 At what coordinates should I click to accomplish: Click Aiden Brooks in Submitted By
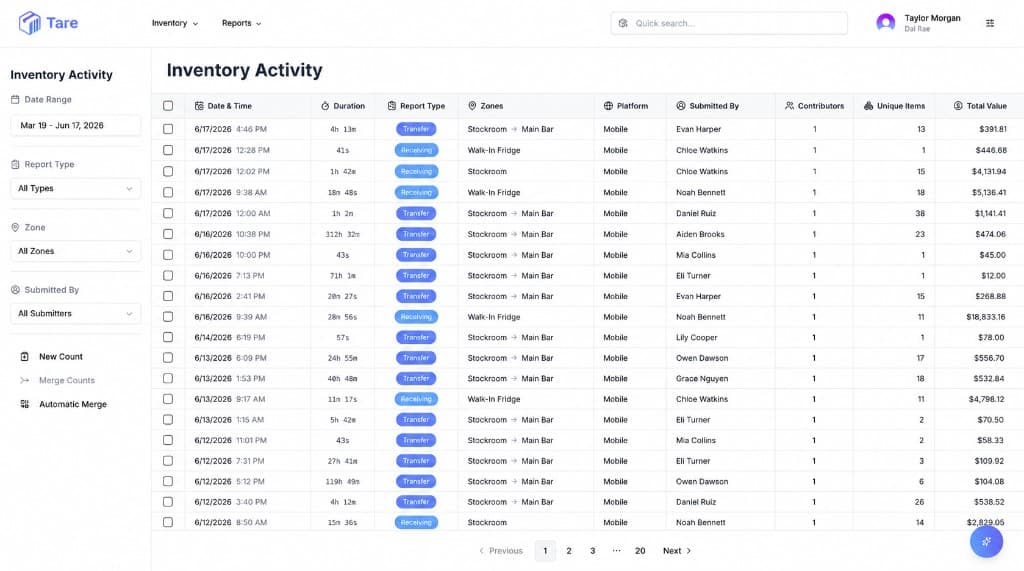[x=700, y=234]
